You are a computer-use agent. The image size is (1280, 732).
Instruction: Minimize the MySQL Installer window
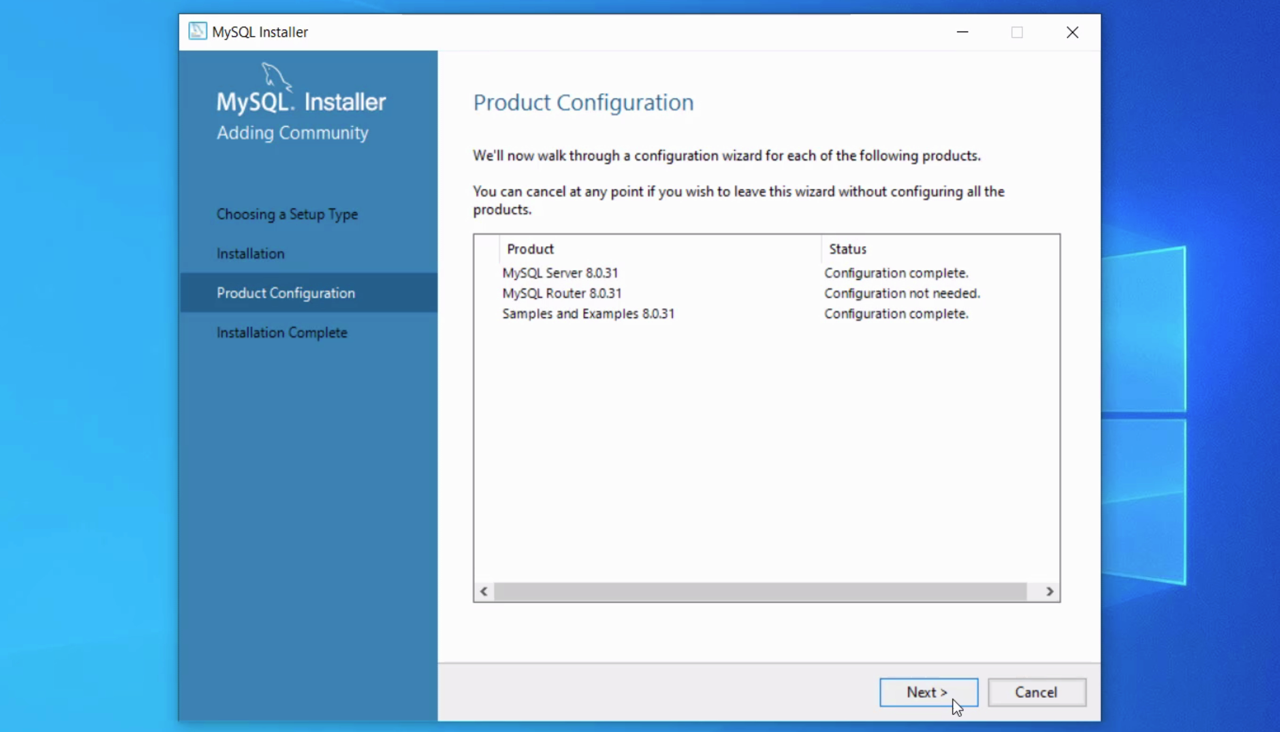tap(962, 32)
